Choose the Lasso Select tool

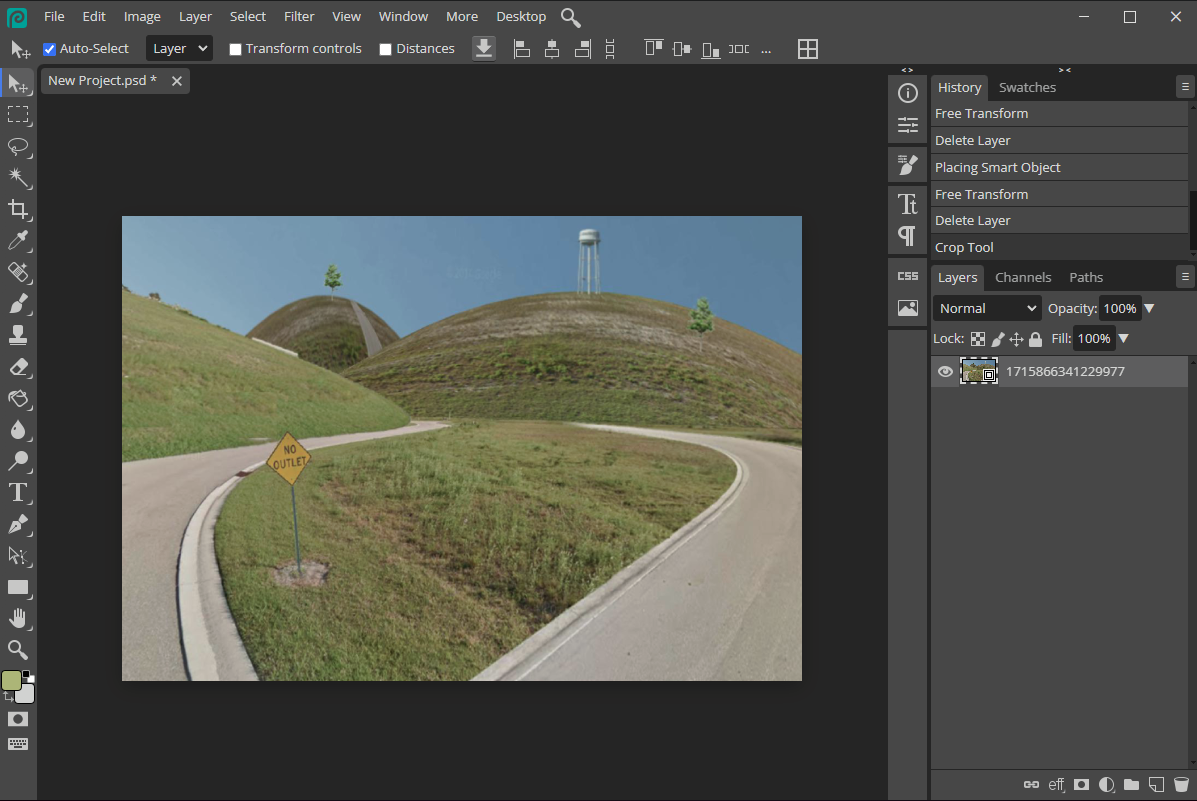pyautogui.click(x=18, y=147)
